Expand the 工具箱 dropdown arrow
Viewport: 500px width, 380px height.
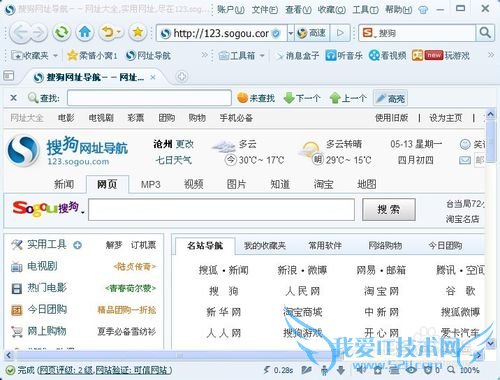coord(262,56)
